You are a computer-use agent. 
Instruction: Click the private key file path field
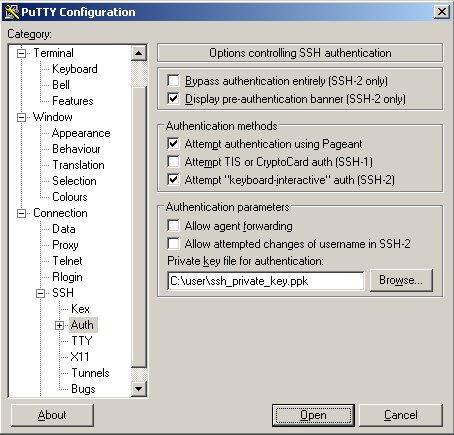tap(266, 281)
